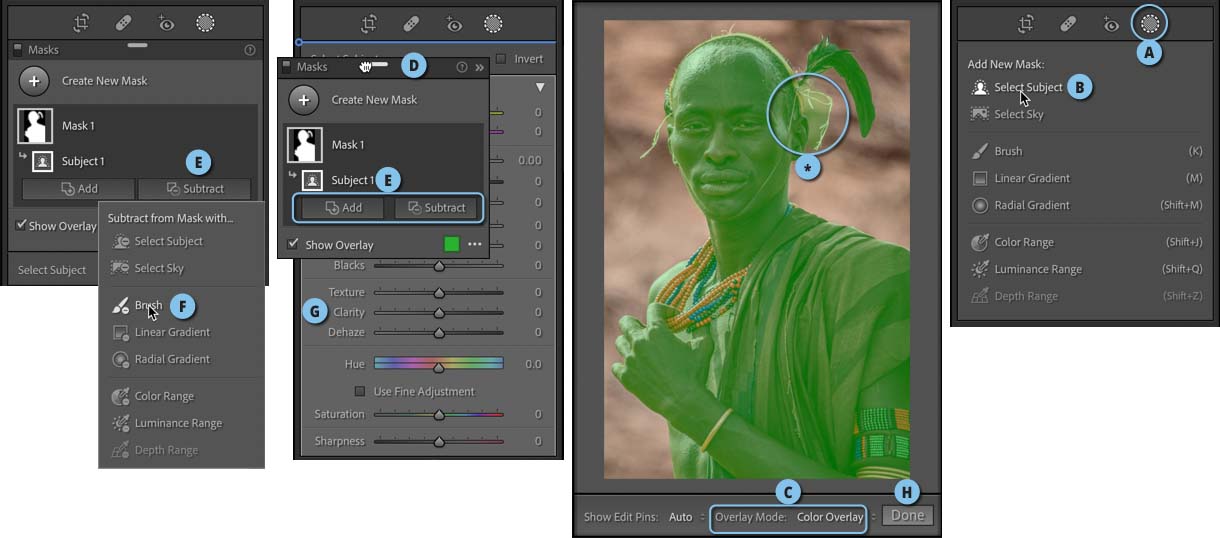
Task: Click the Clarity slider handle
Action: point(438,313)
